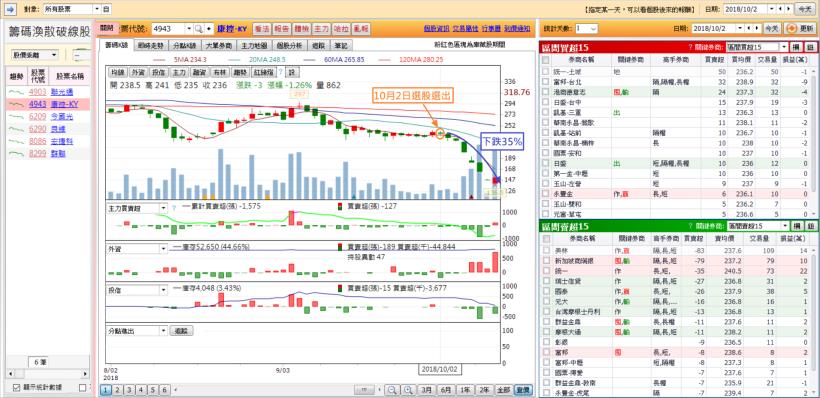Switch to the 大單券商 tab

click(216, 46)
